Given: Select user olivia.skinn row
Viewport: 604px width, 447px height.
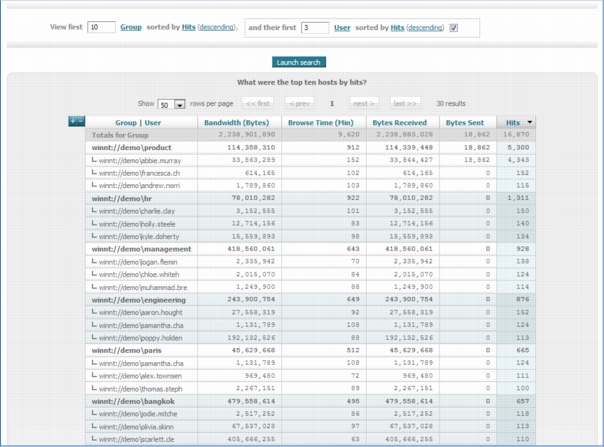Looking at the screenshot, I should point(310,427).
